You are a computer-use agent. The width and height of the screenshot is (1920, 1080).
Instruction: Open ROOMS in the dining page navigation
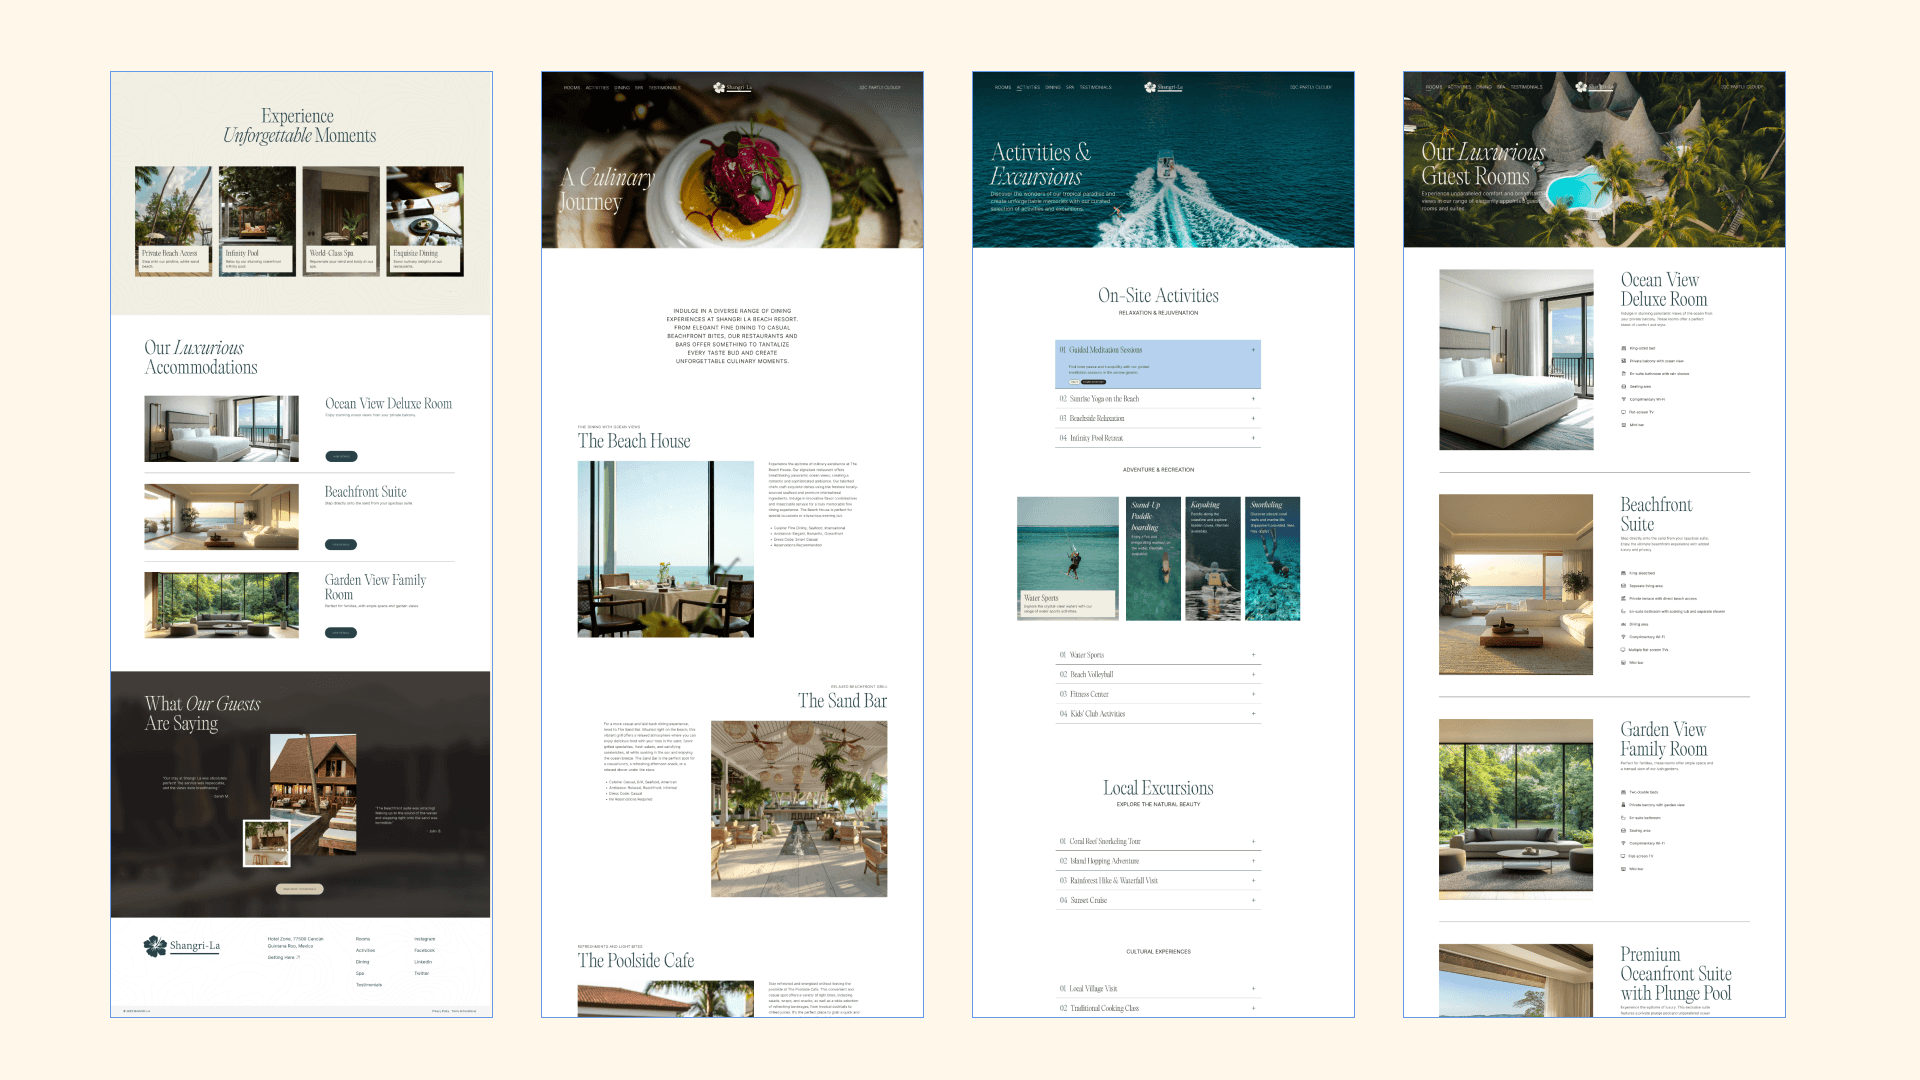[572, 87]
